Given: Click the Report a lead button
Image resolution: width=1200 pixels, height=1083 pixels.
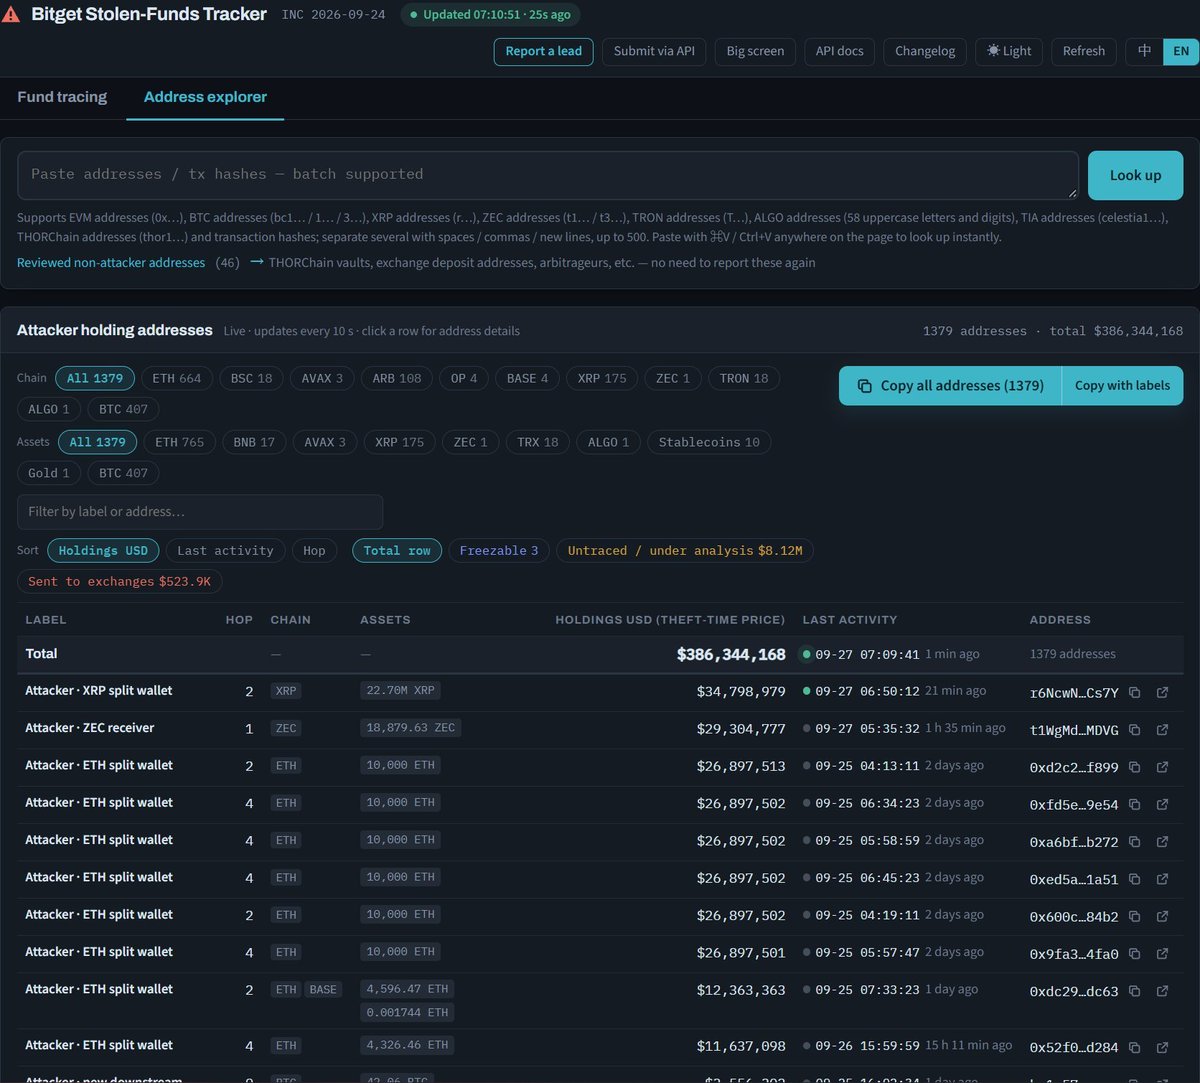Looking at the screenshot, I should (543, 51).
